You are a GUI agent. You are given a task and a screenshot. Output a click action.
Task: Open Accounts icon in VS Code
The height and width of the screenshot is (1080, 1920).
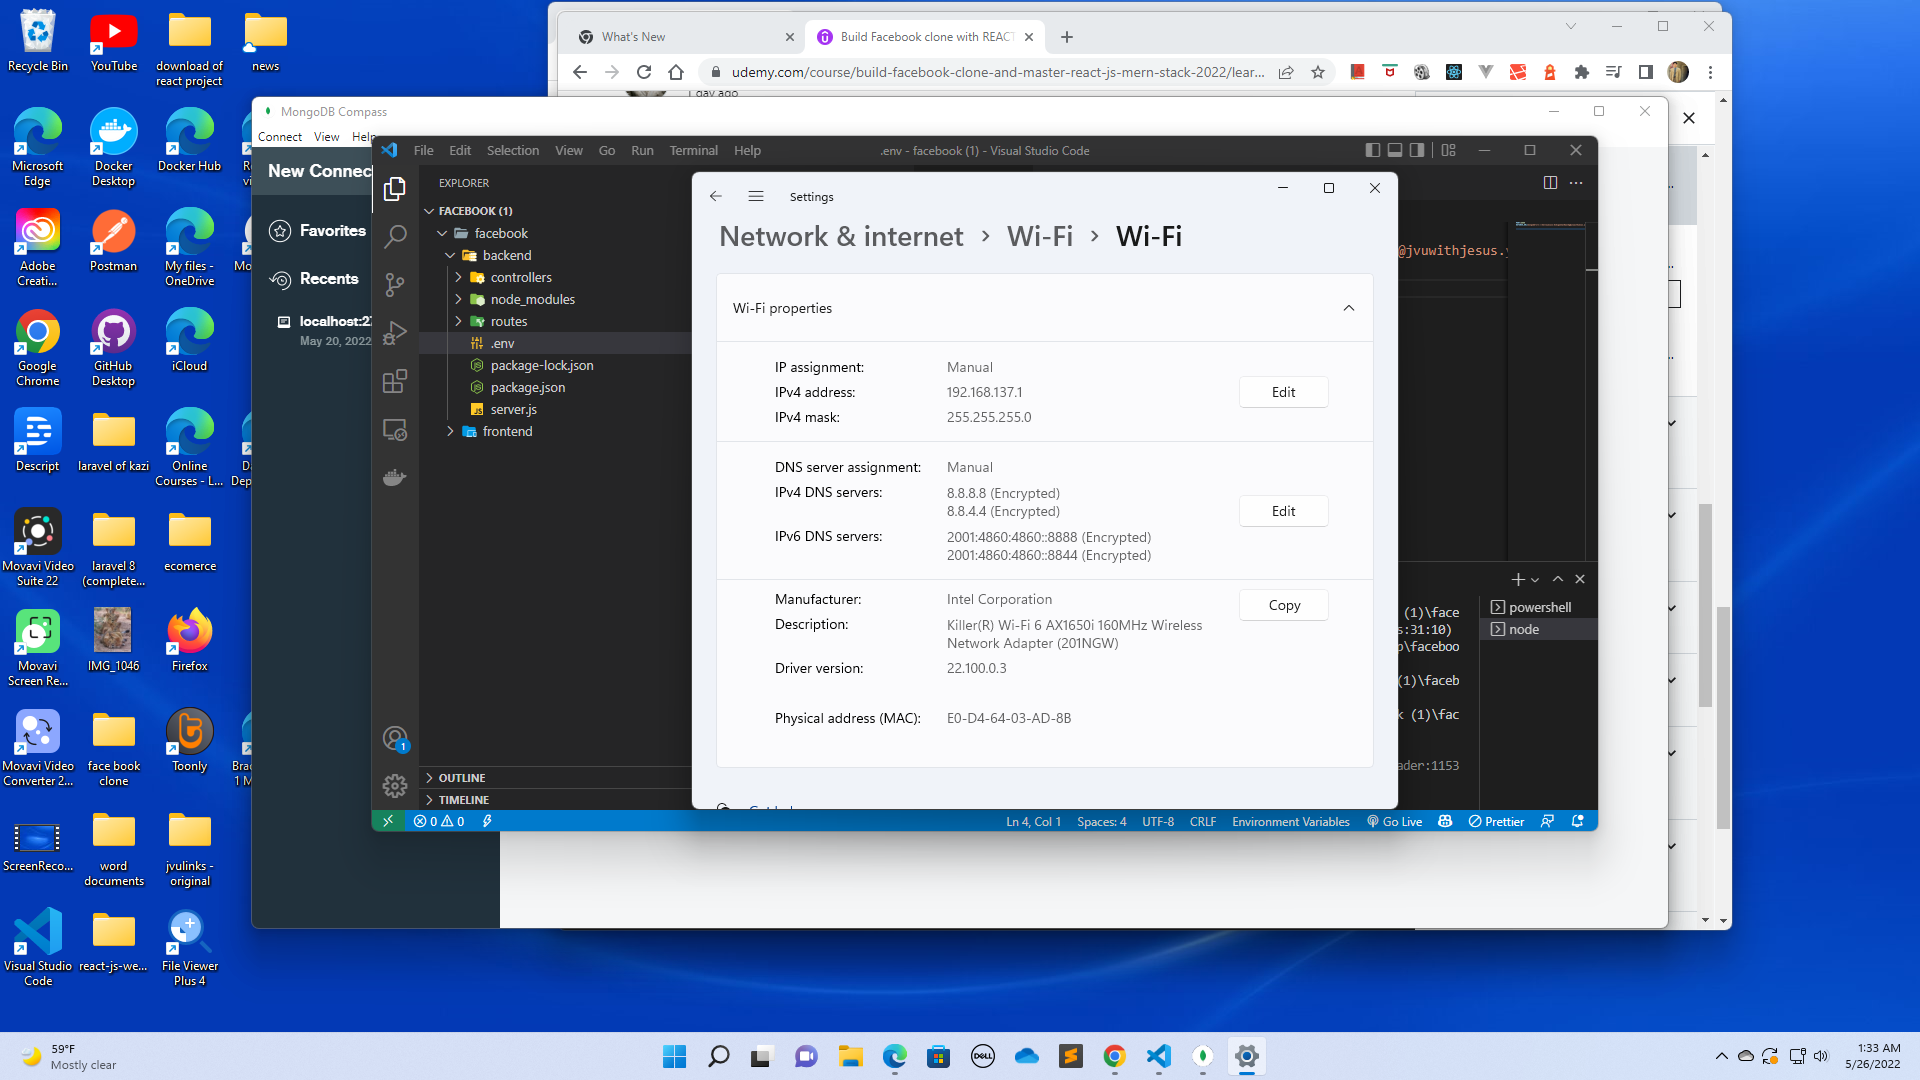[395, 739]
